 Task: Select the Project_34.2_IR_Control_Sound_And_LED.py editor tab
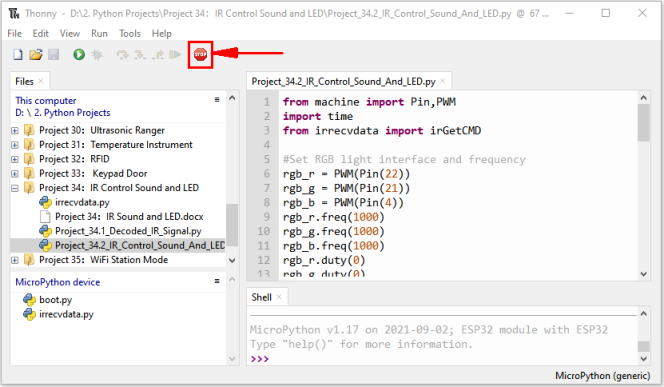pos(343,81)
